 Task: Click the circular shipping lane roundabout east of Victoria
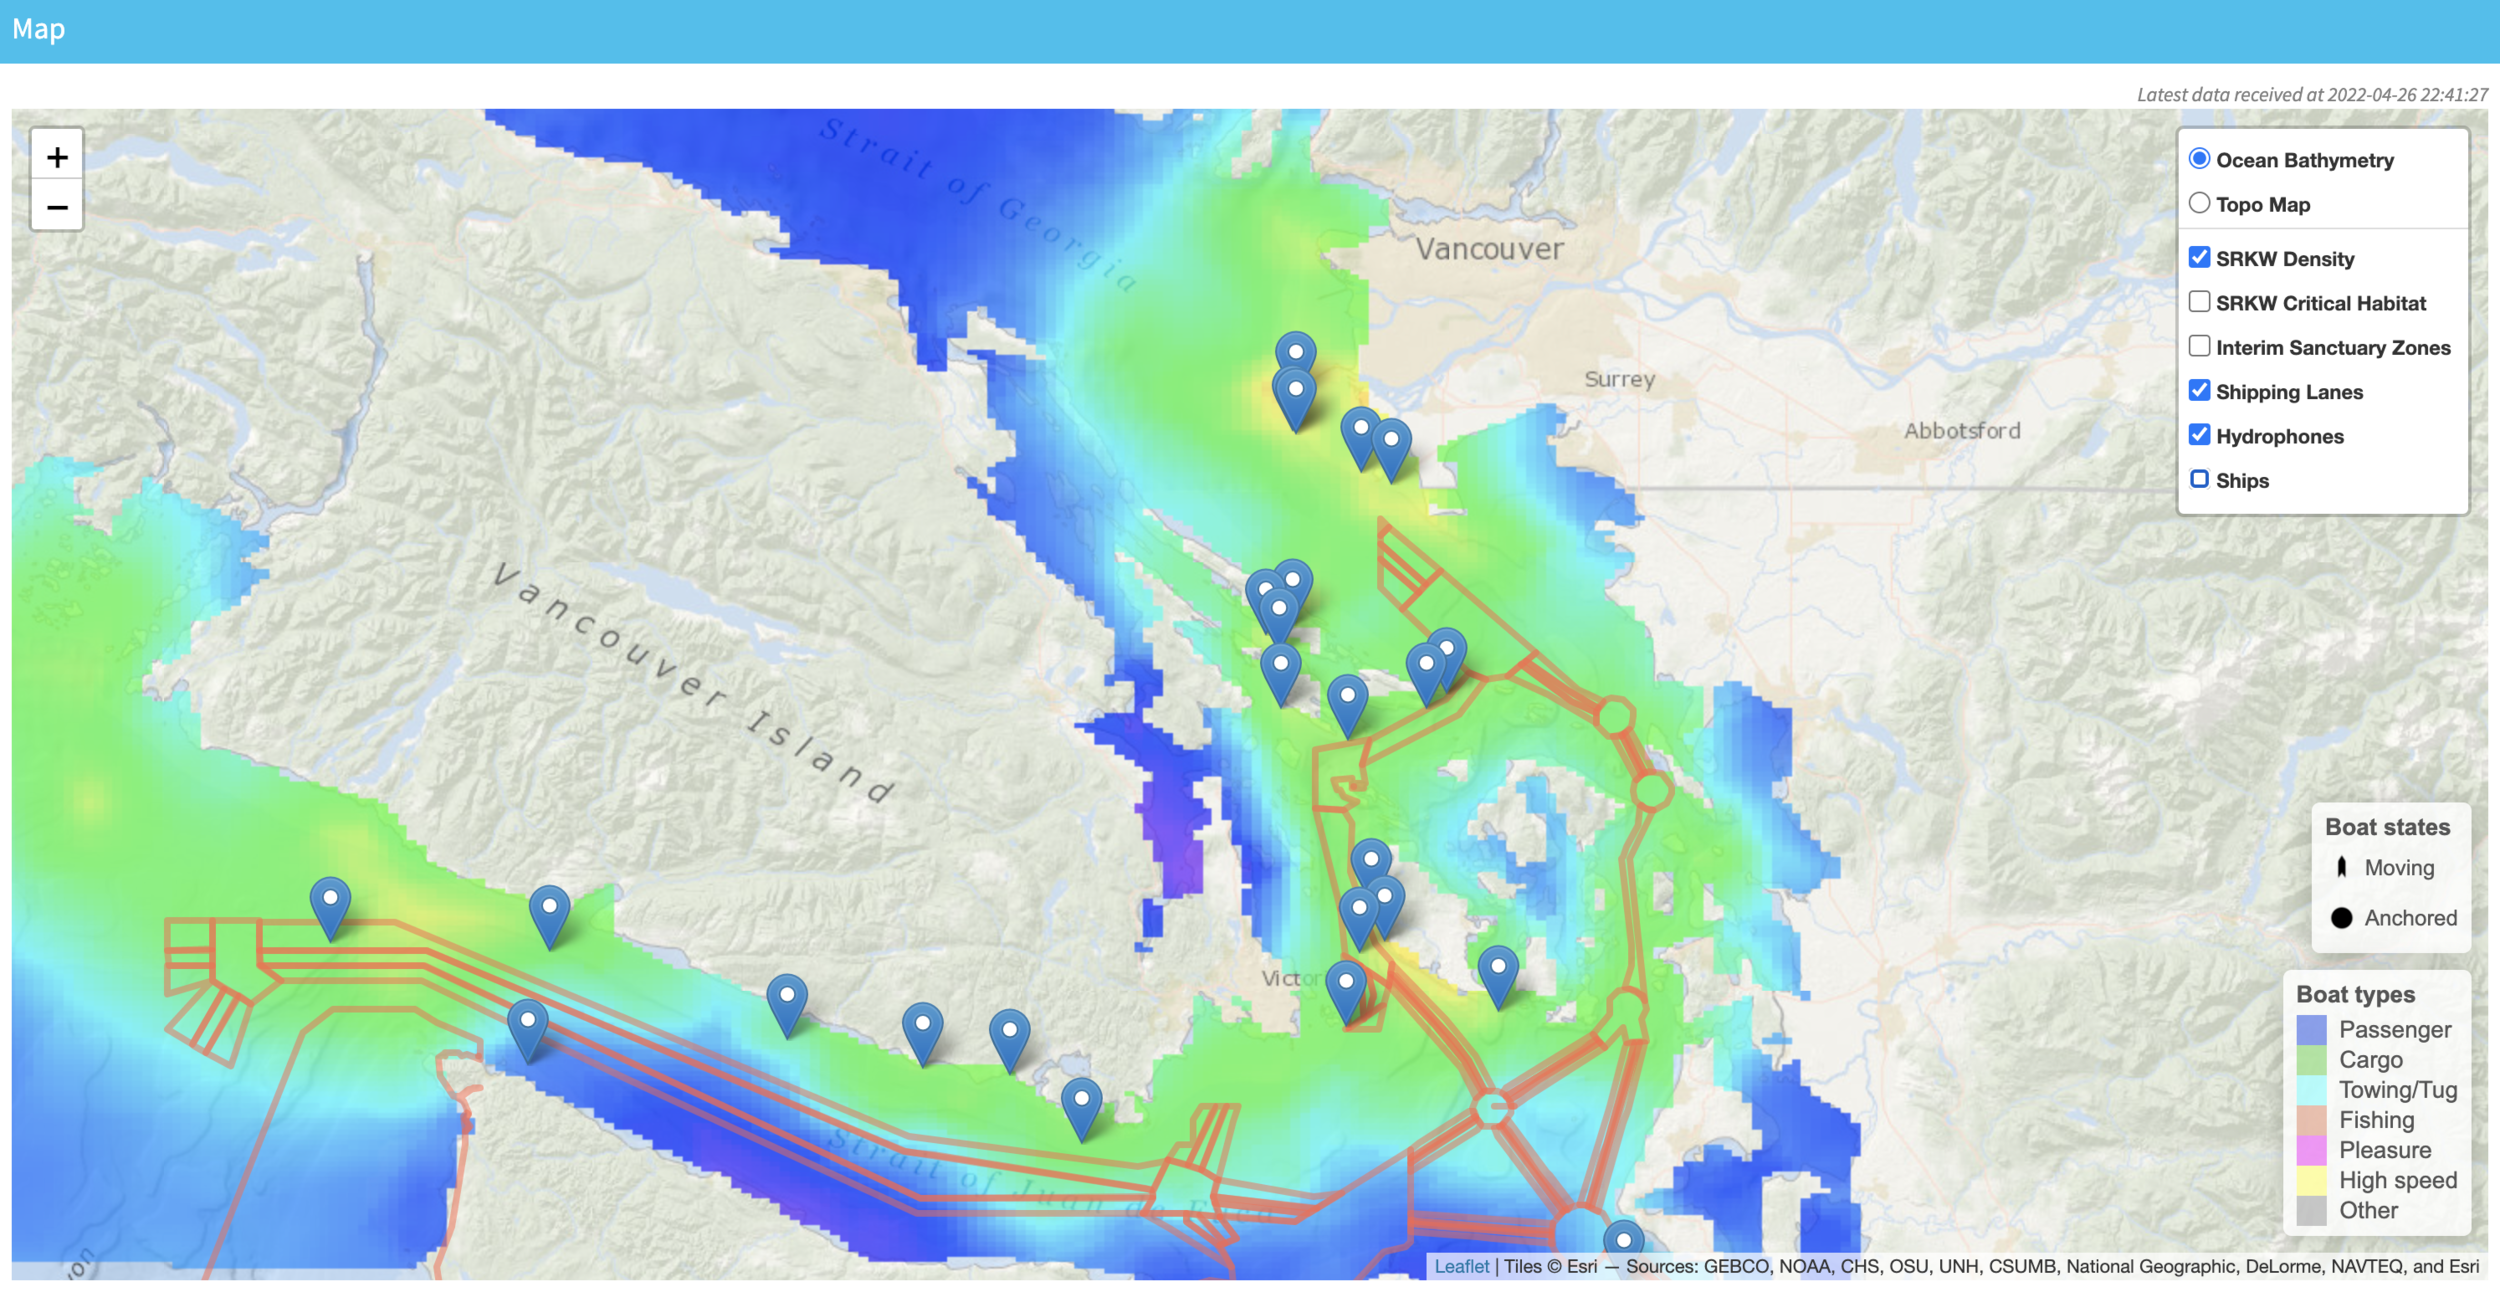[1492, 1108]
